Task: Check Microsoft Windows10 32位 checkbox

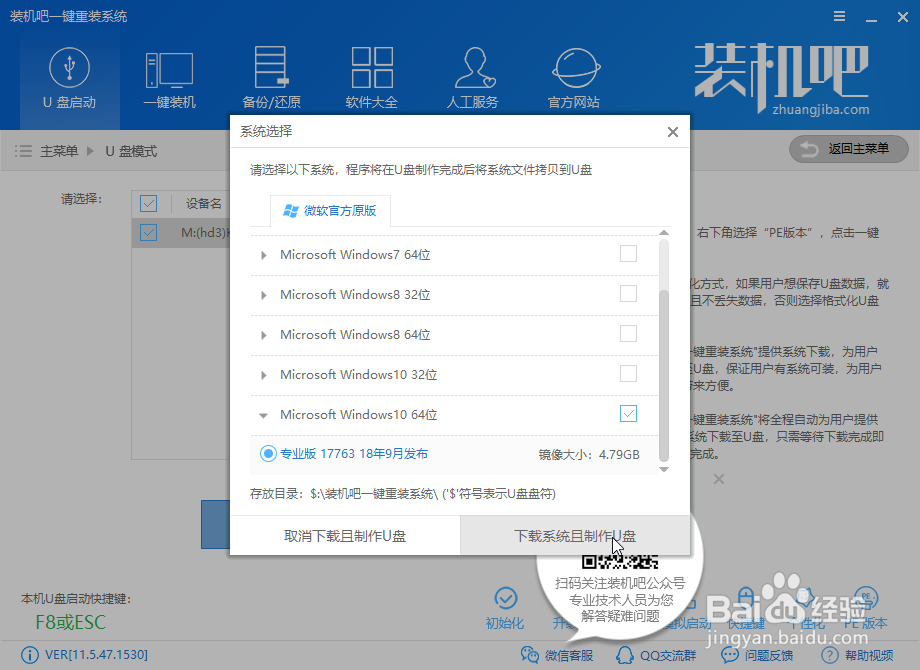Action: point(628,374)
